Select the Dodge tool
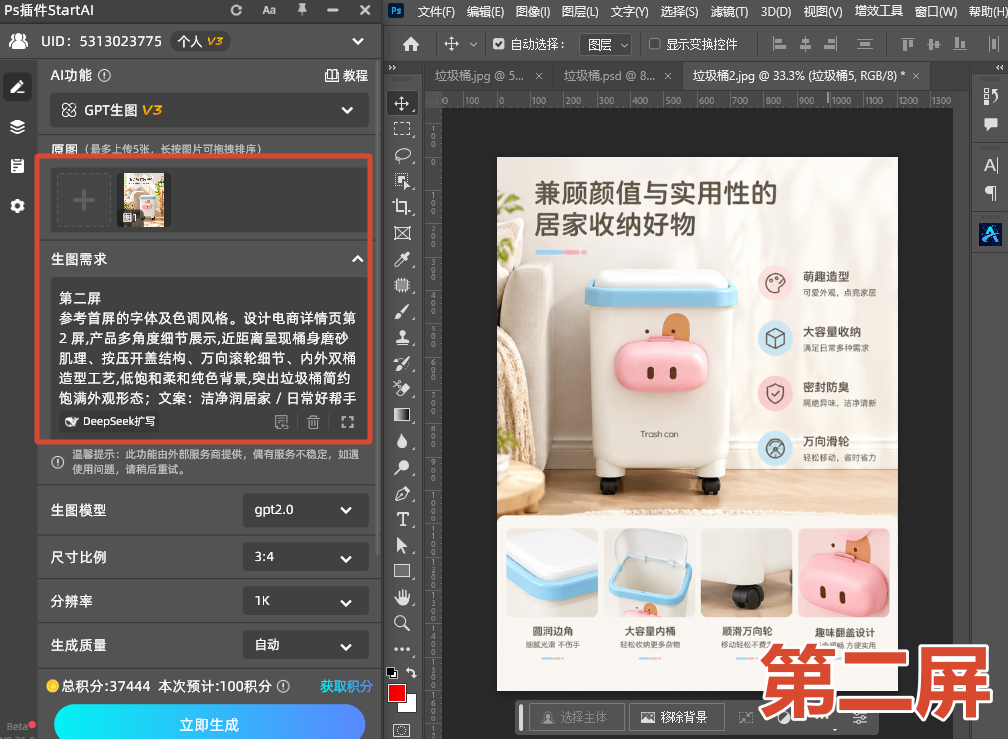The height and width of the screenshot is (739, 1008). click(x=402, y=467)
